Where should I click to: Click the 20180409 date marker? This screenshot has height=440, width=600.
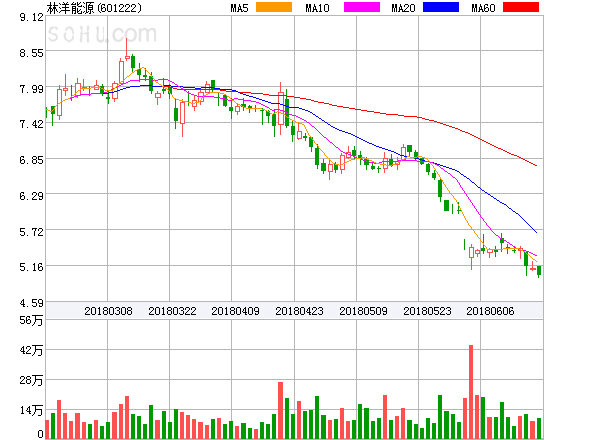click(x=236, y=311)
